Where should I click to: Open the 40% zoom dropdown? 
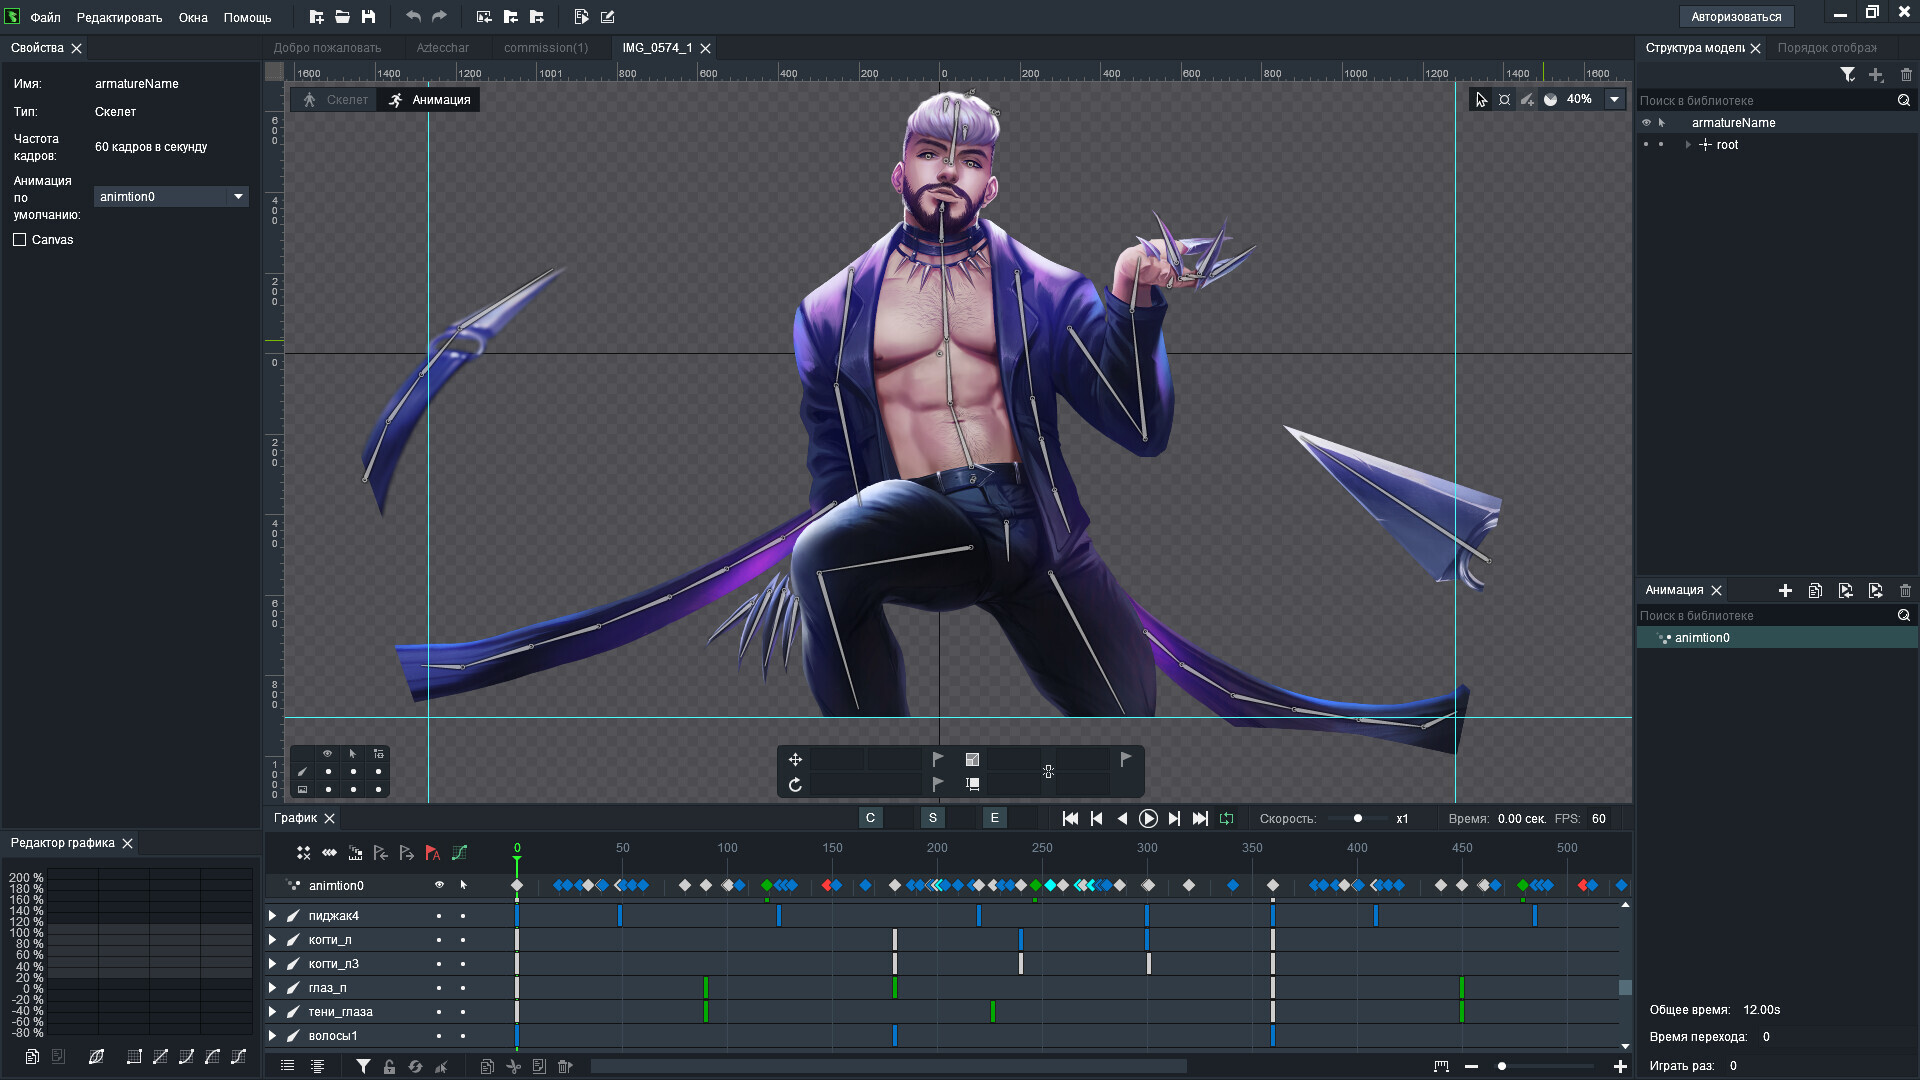click(x=1614, y=99)
